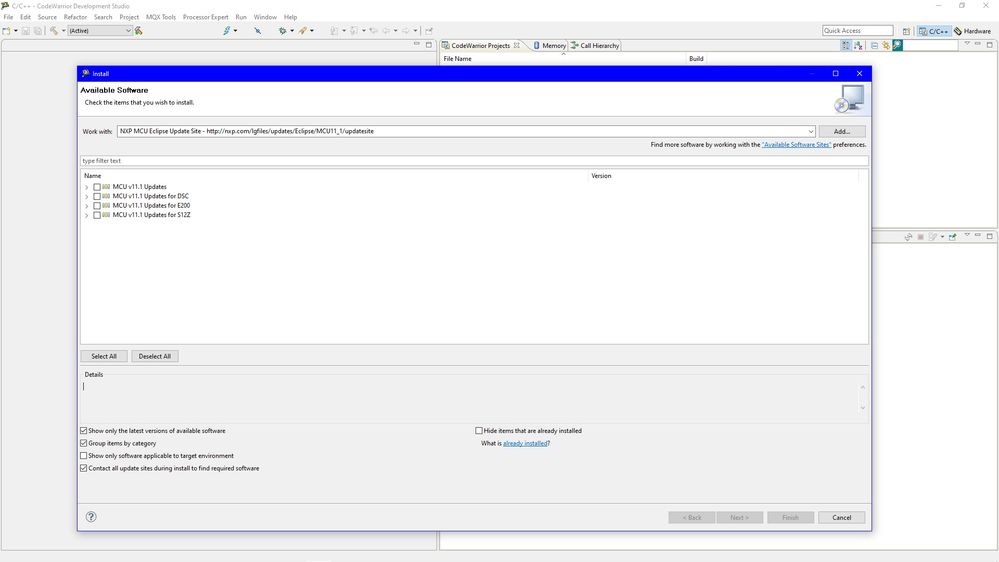
Task: Expand the MCU v11.1 Updates for E200 node
Action: [87, 206]
